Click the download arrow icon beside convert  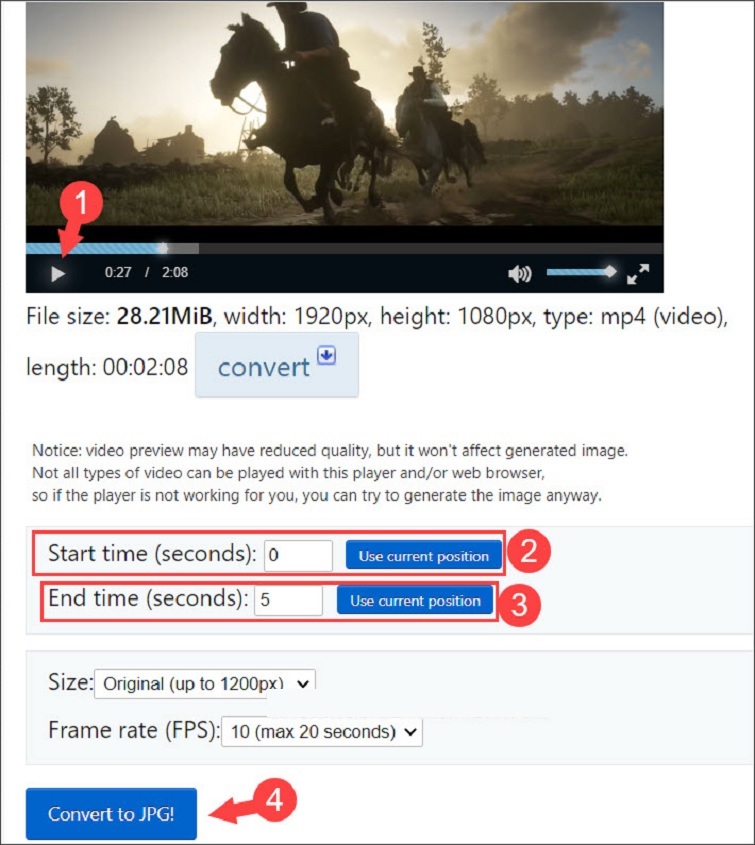point(327,356)
